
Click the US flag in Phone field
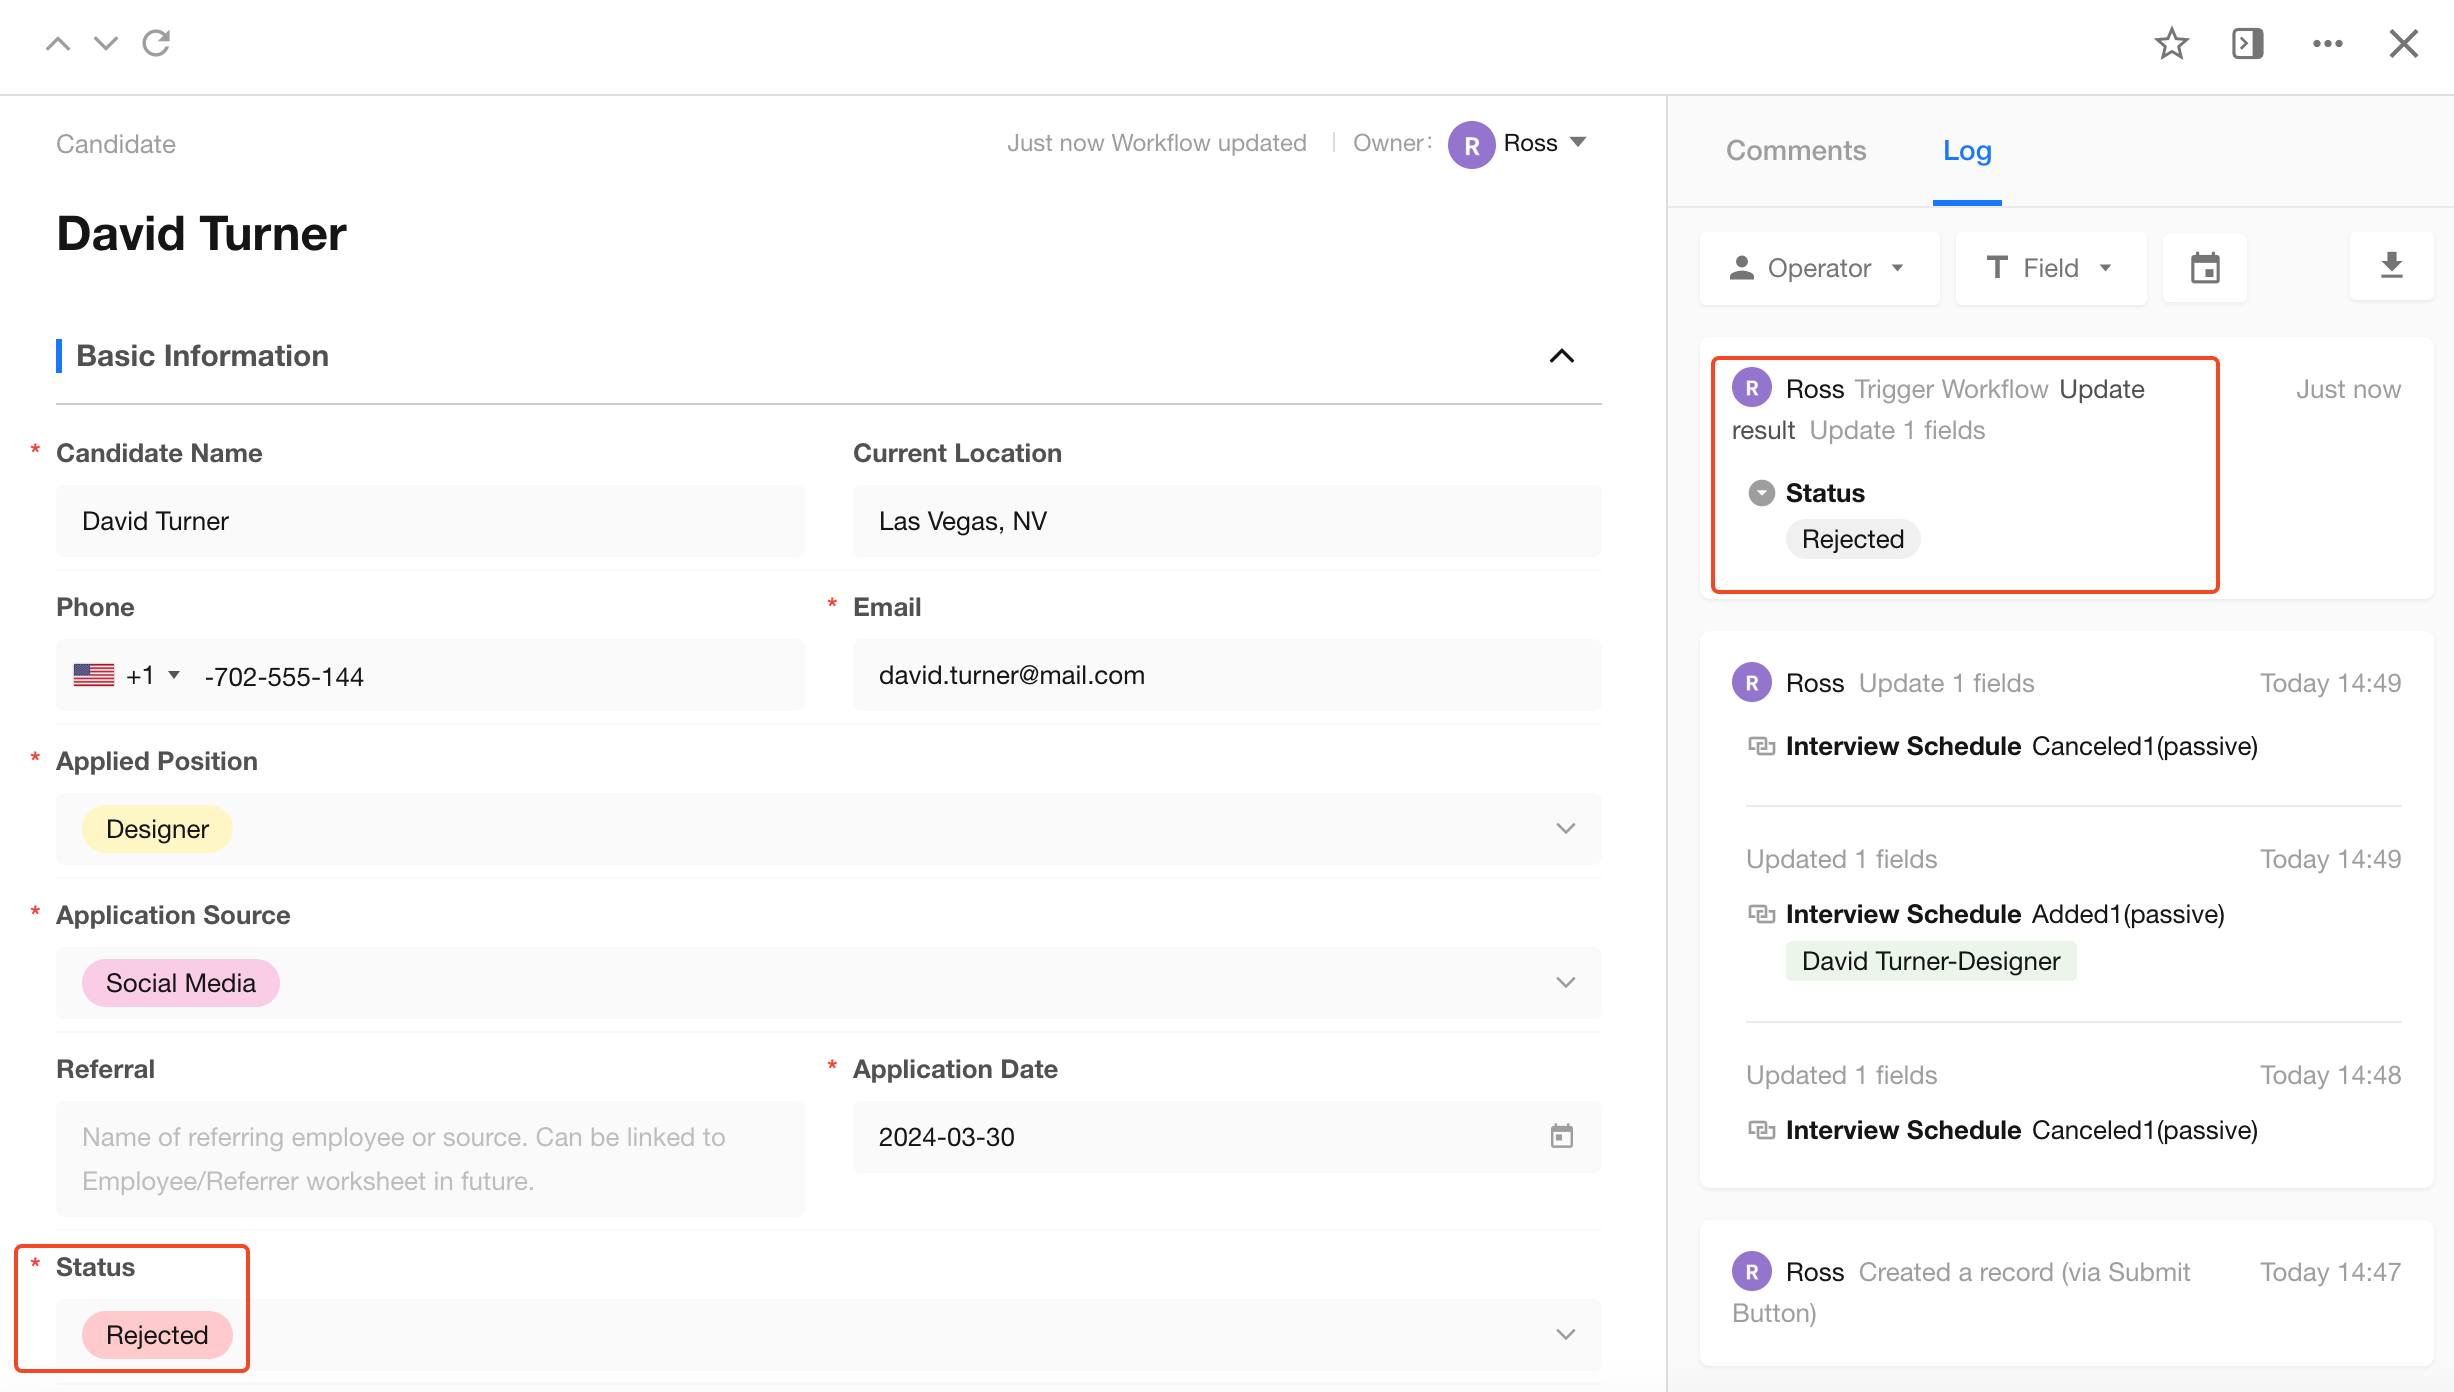click(x=94, y=675)
